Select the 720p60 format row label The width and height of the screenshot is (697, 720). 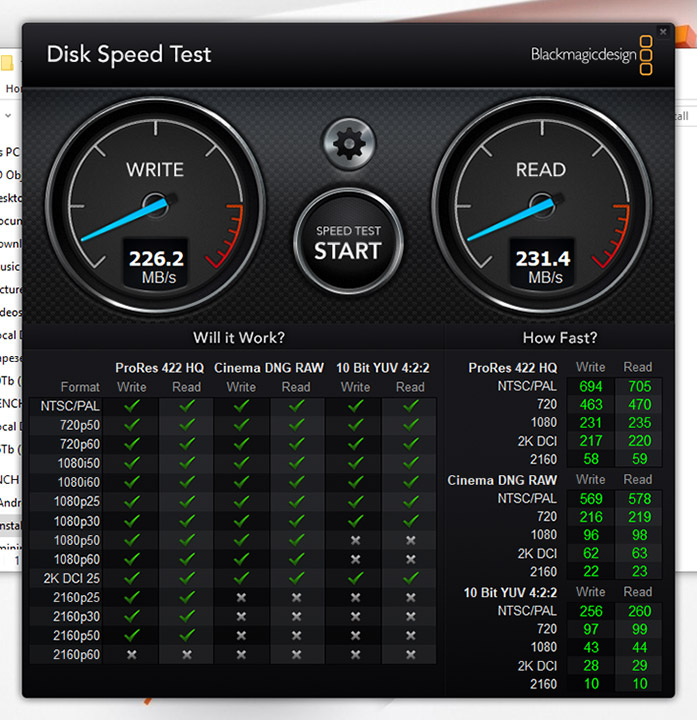coord(79,444)
